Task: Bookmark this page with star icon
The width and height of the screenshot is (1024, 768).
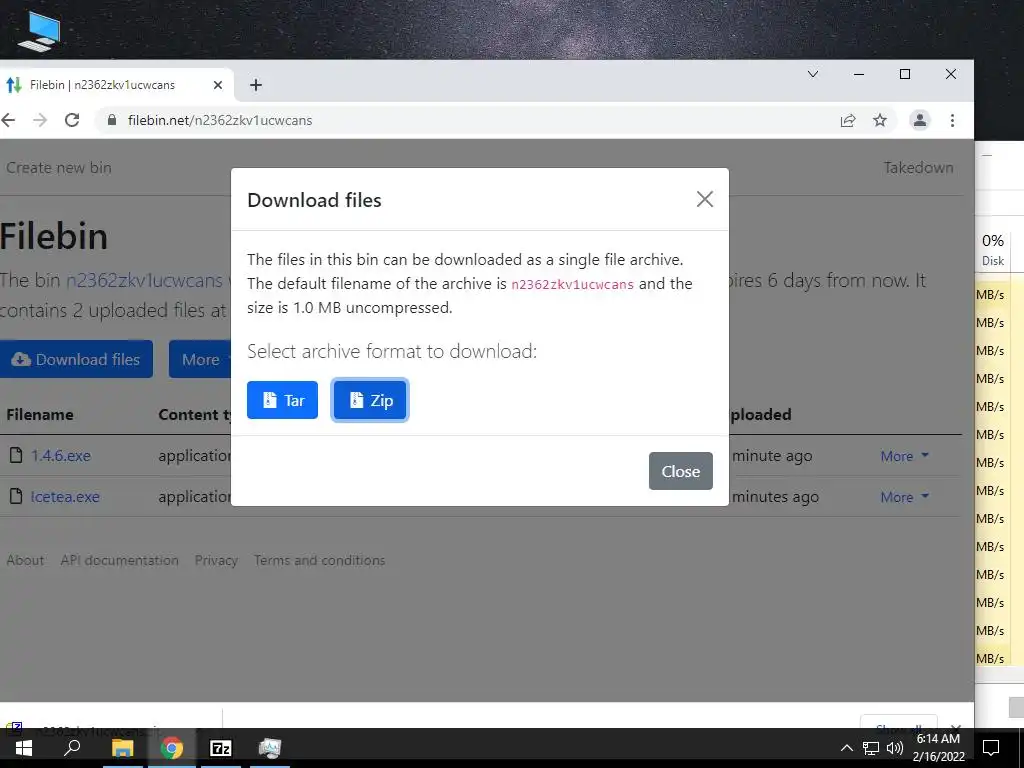Action: click(880, 120)
